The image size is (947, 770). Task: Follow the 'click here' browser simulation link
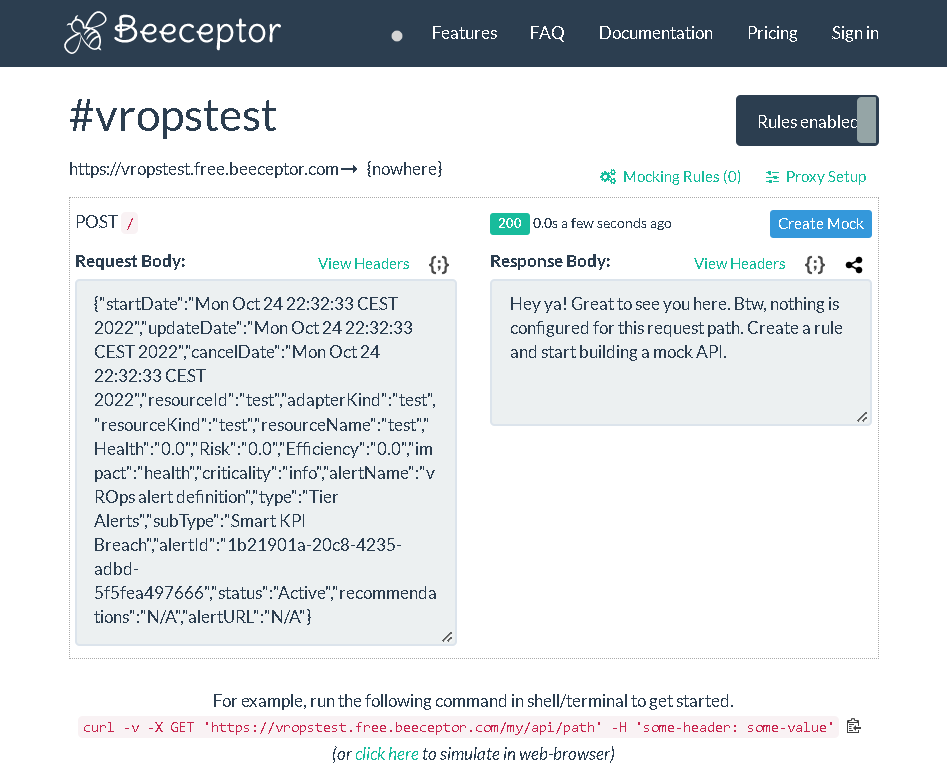(387, 754)
